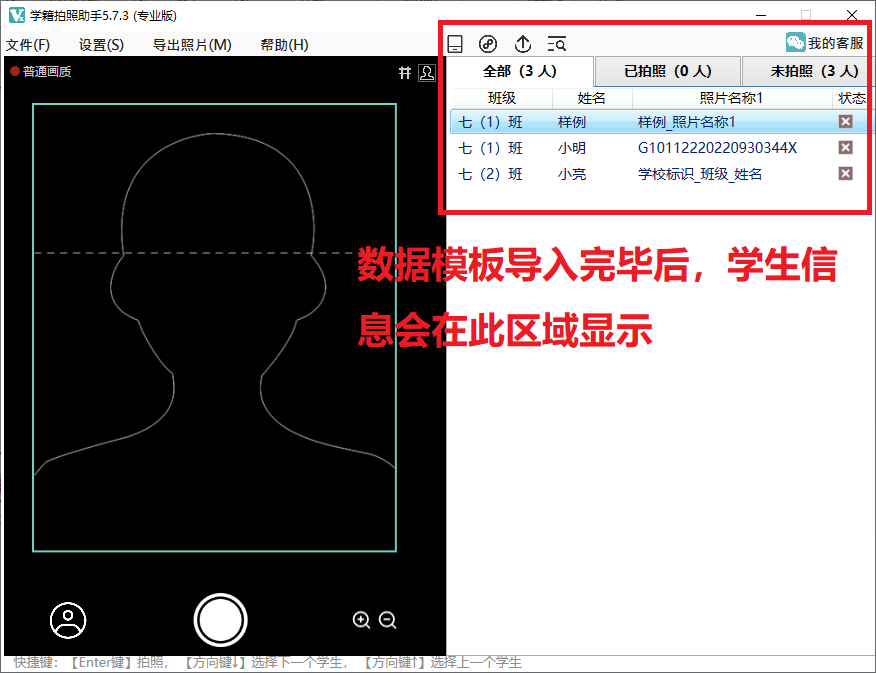Open the 导出照片 menu
The height and width of the screenshot is (673, 876).
click(x=188, y=44)
